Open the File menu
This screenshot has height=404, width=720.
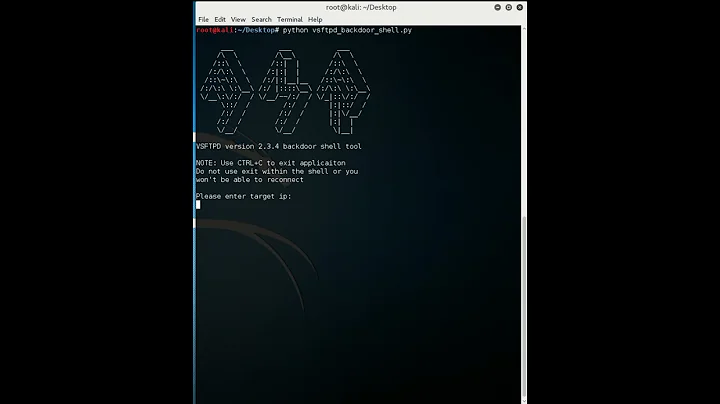coord(203,19)
